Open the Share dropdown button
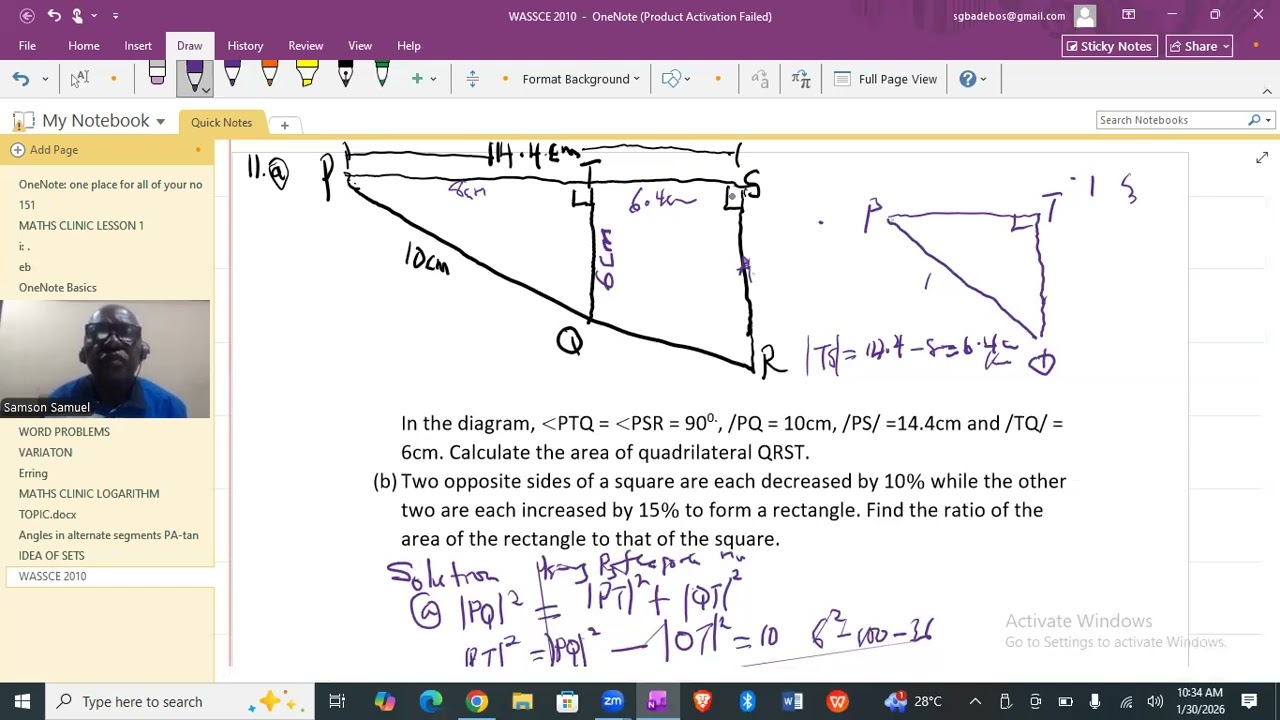 click(1199, 46)
